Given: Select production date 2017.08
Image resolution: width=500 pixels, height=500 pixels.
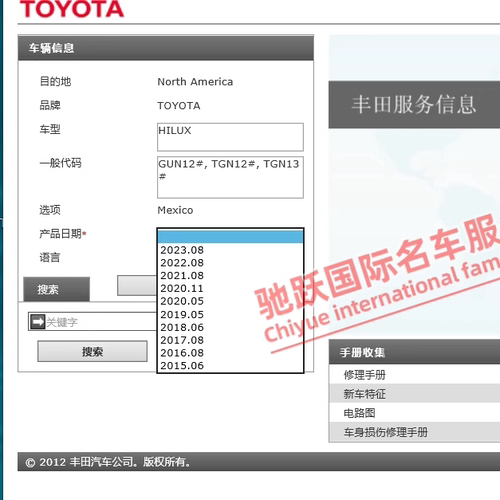Looking at the screenshot, I should click(x=230, y=340).
